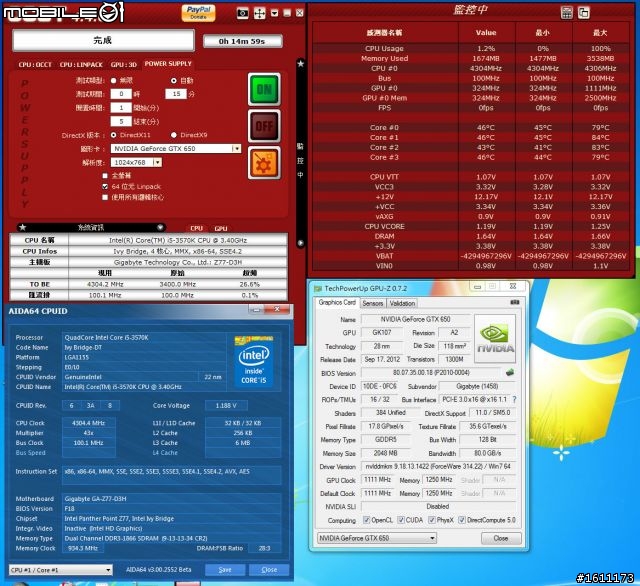Click the test duration minutes field showing 15

(x=176, y=94)
